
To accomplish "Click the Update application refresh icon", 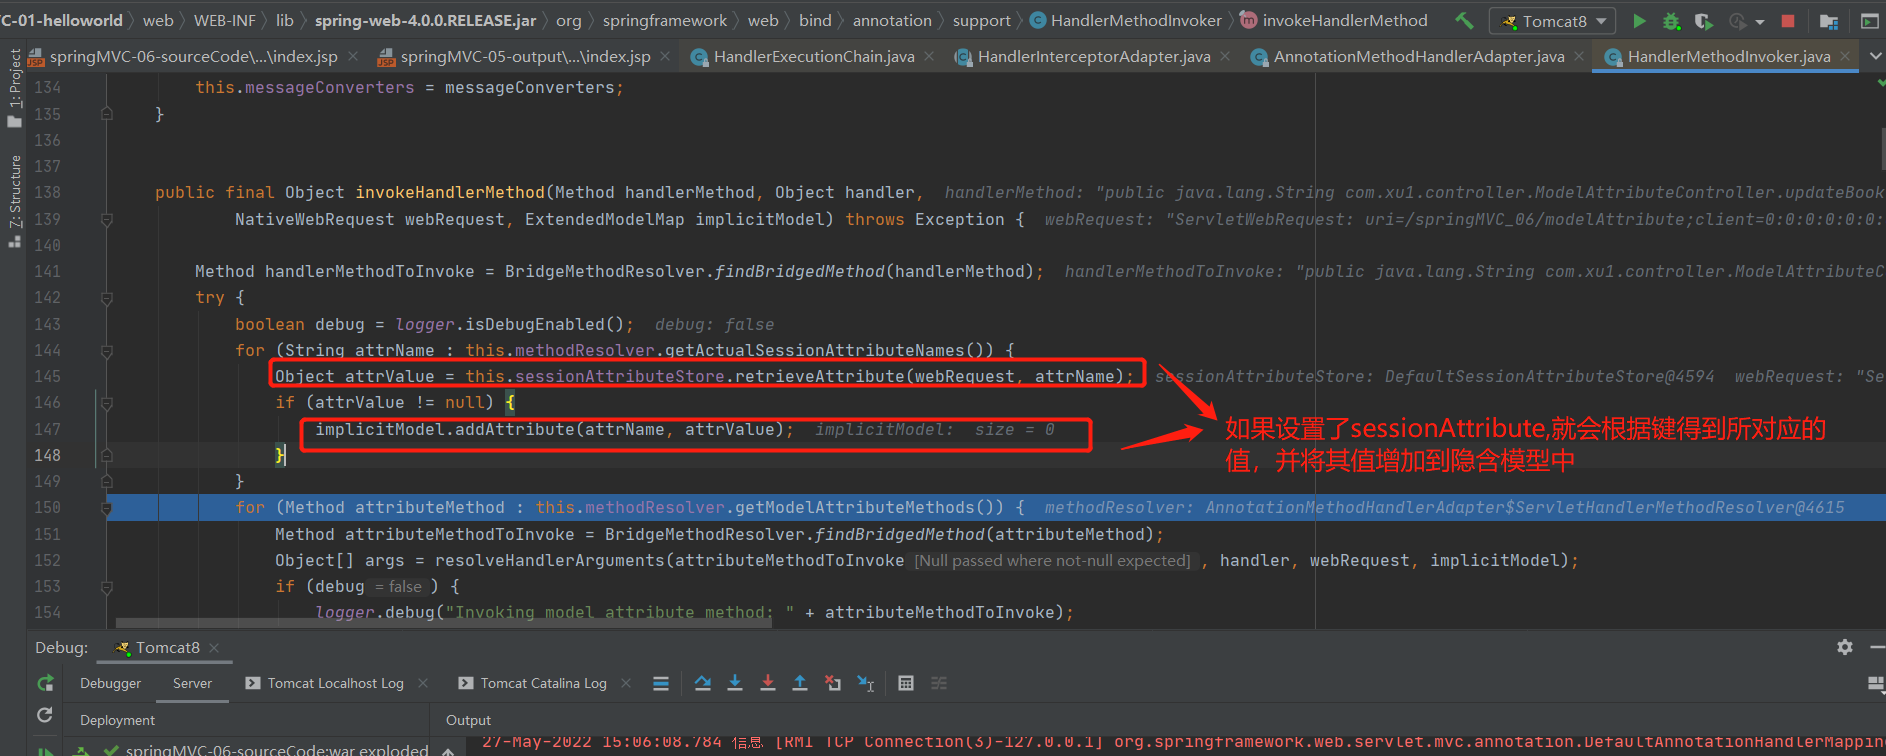I will 45,715.
